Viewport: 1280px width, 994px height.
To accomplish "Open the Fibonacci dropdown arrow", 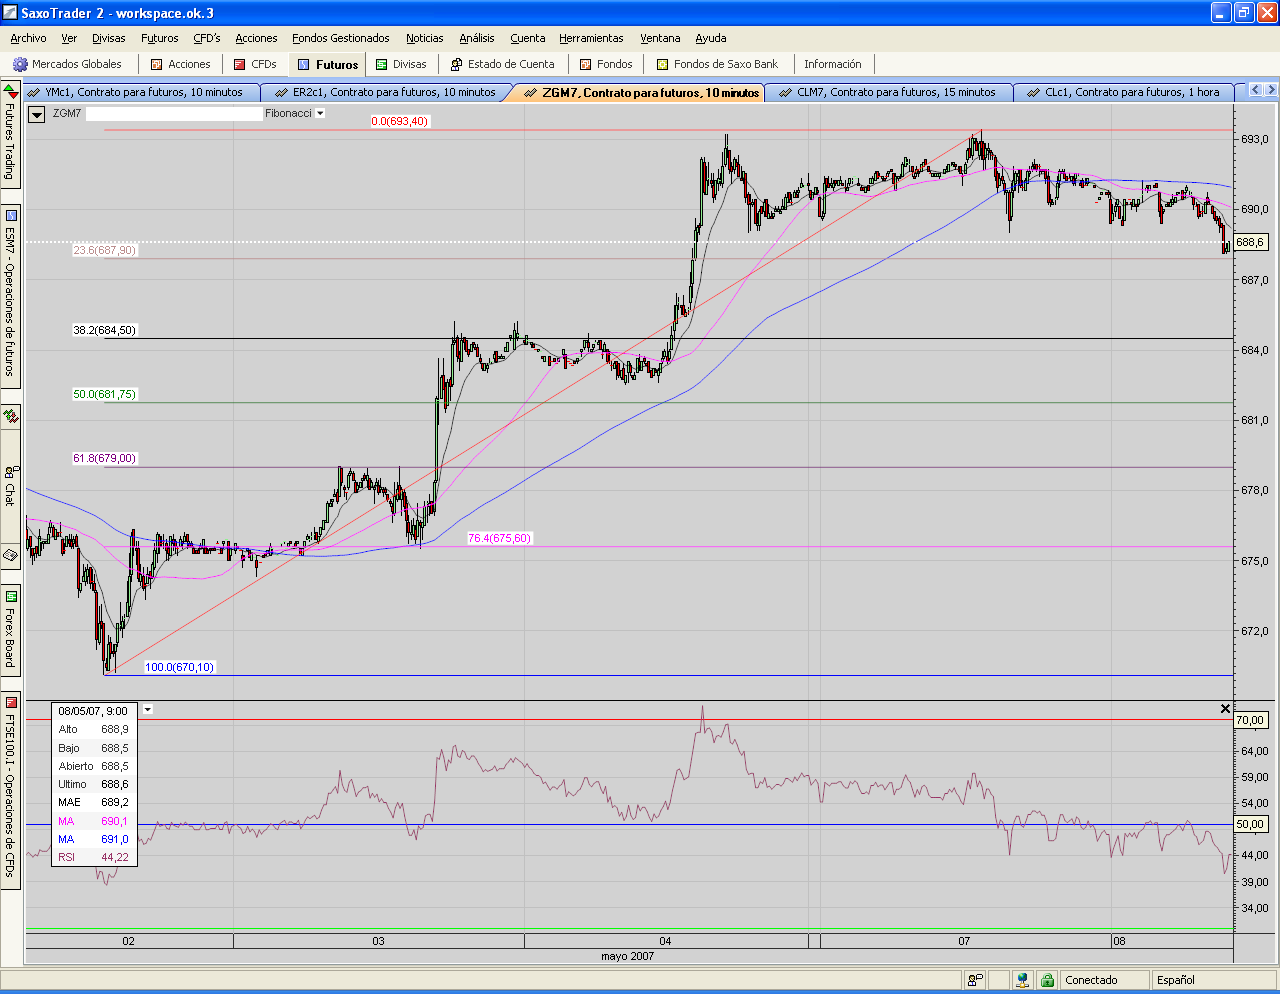I will click(x=320, y=114).
